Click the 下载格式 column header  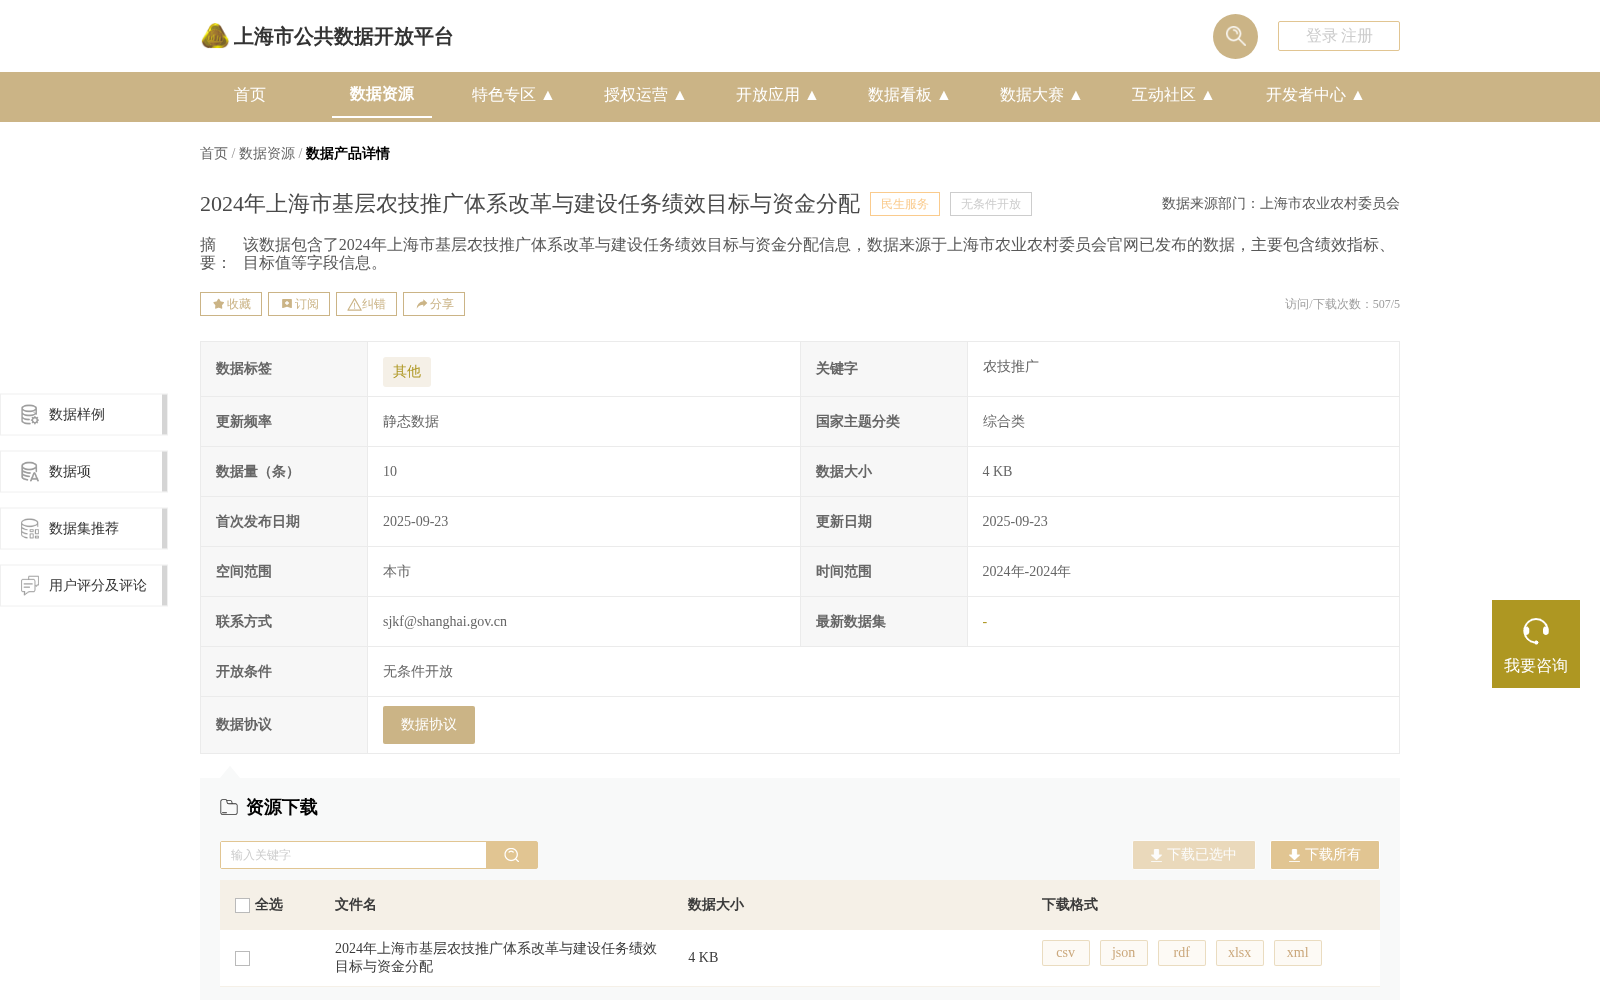[x=1070, y=905]
